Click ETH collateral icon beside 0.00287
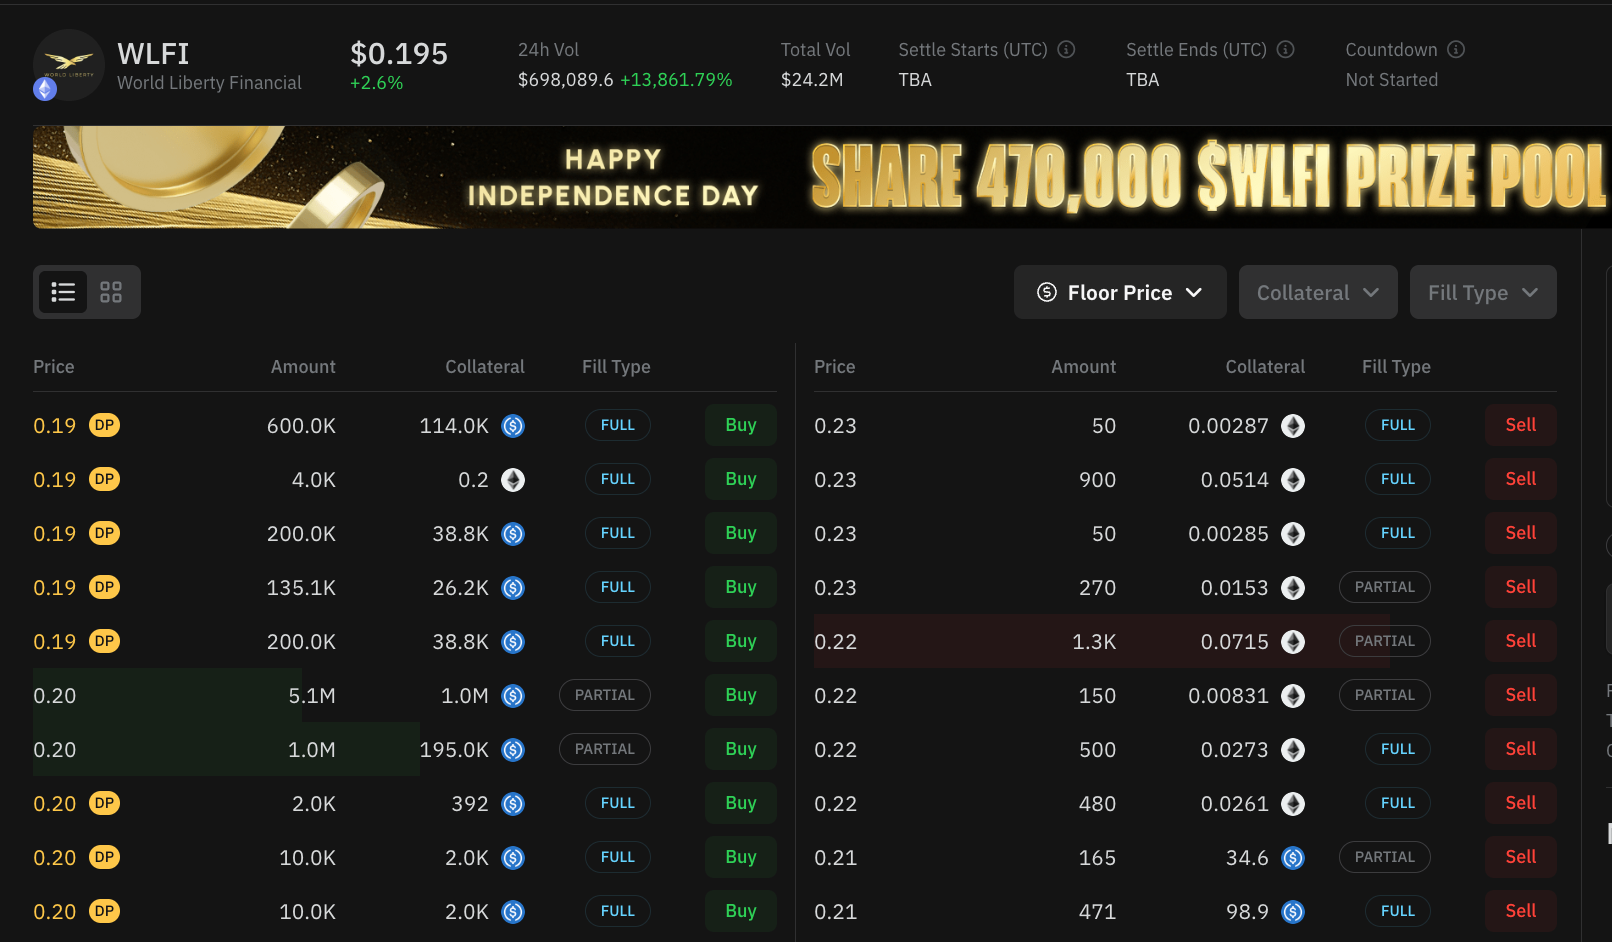 point(1293,426)
